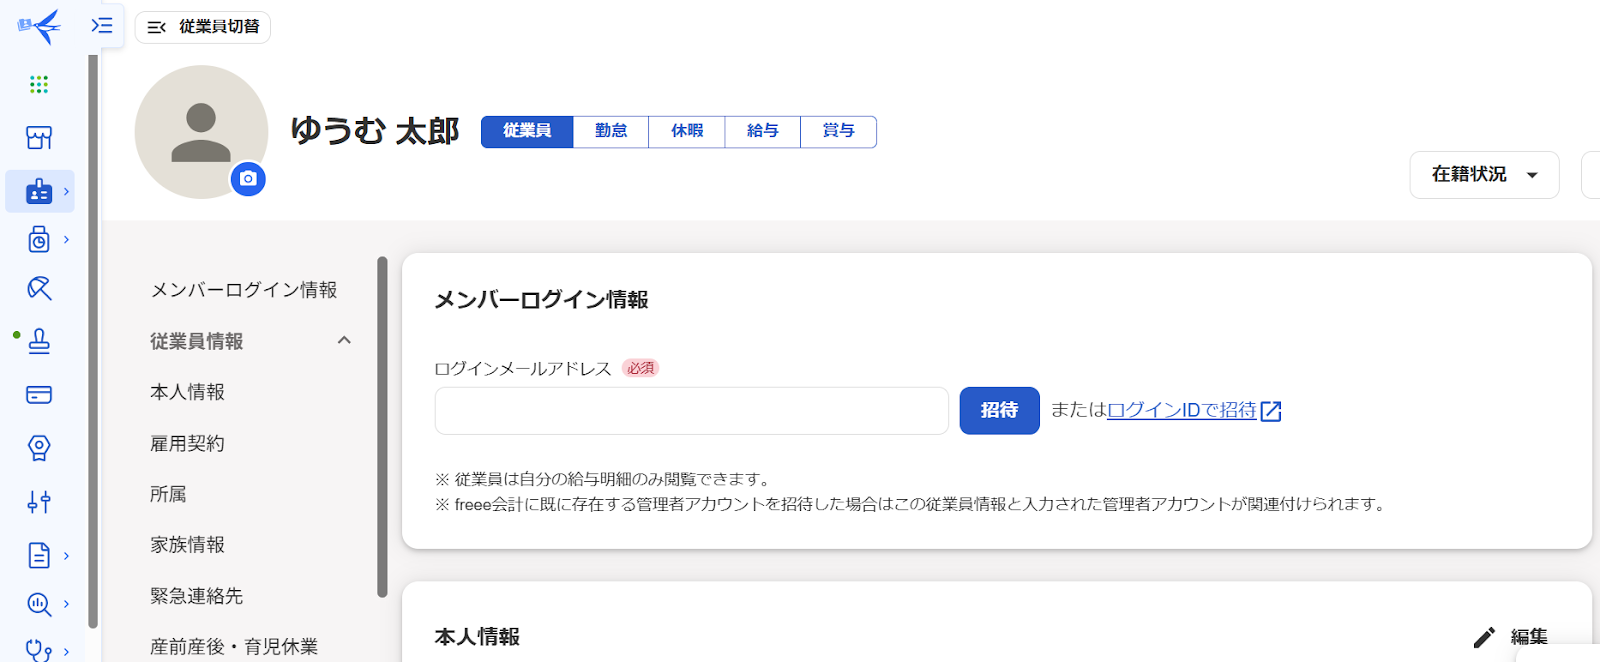Go to 雇用契約 in side navigation
Viewport: 1600px width, 662px height.
(187, 443)
